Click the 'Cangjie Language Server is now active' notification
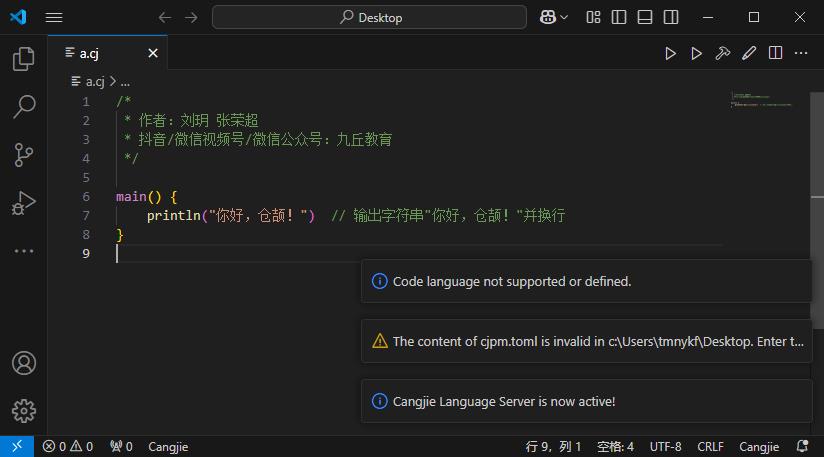The height and width of the screenshot is (457, 824). point(586,401)
